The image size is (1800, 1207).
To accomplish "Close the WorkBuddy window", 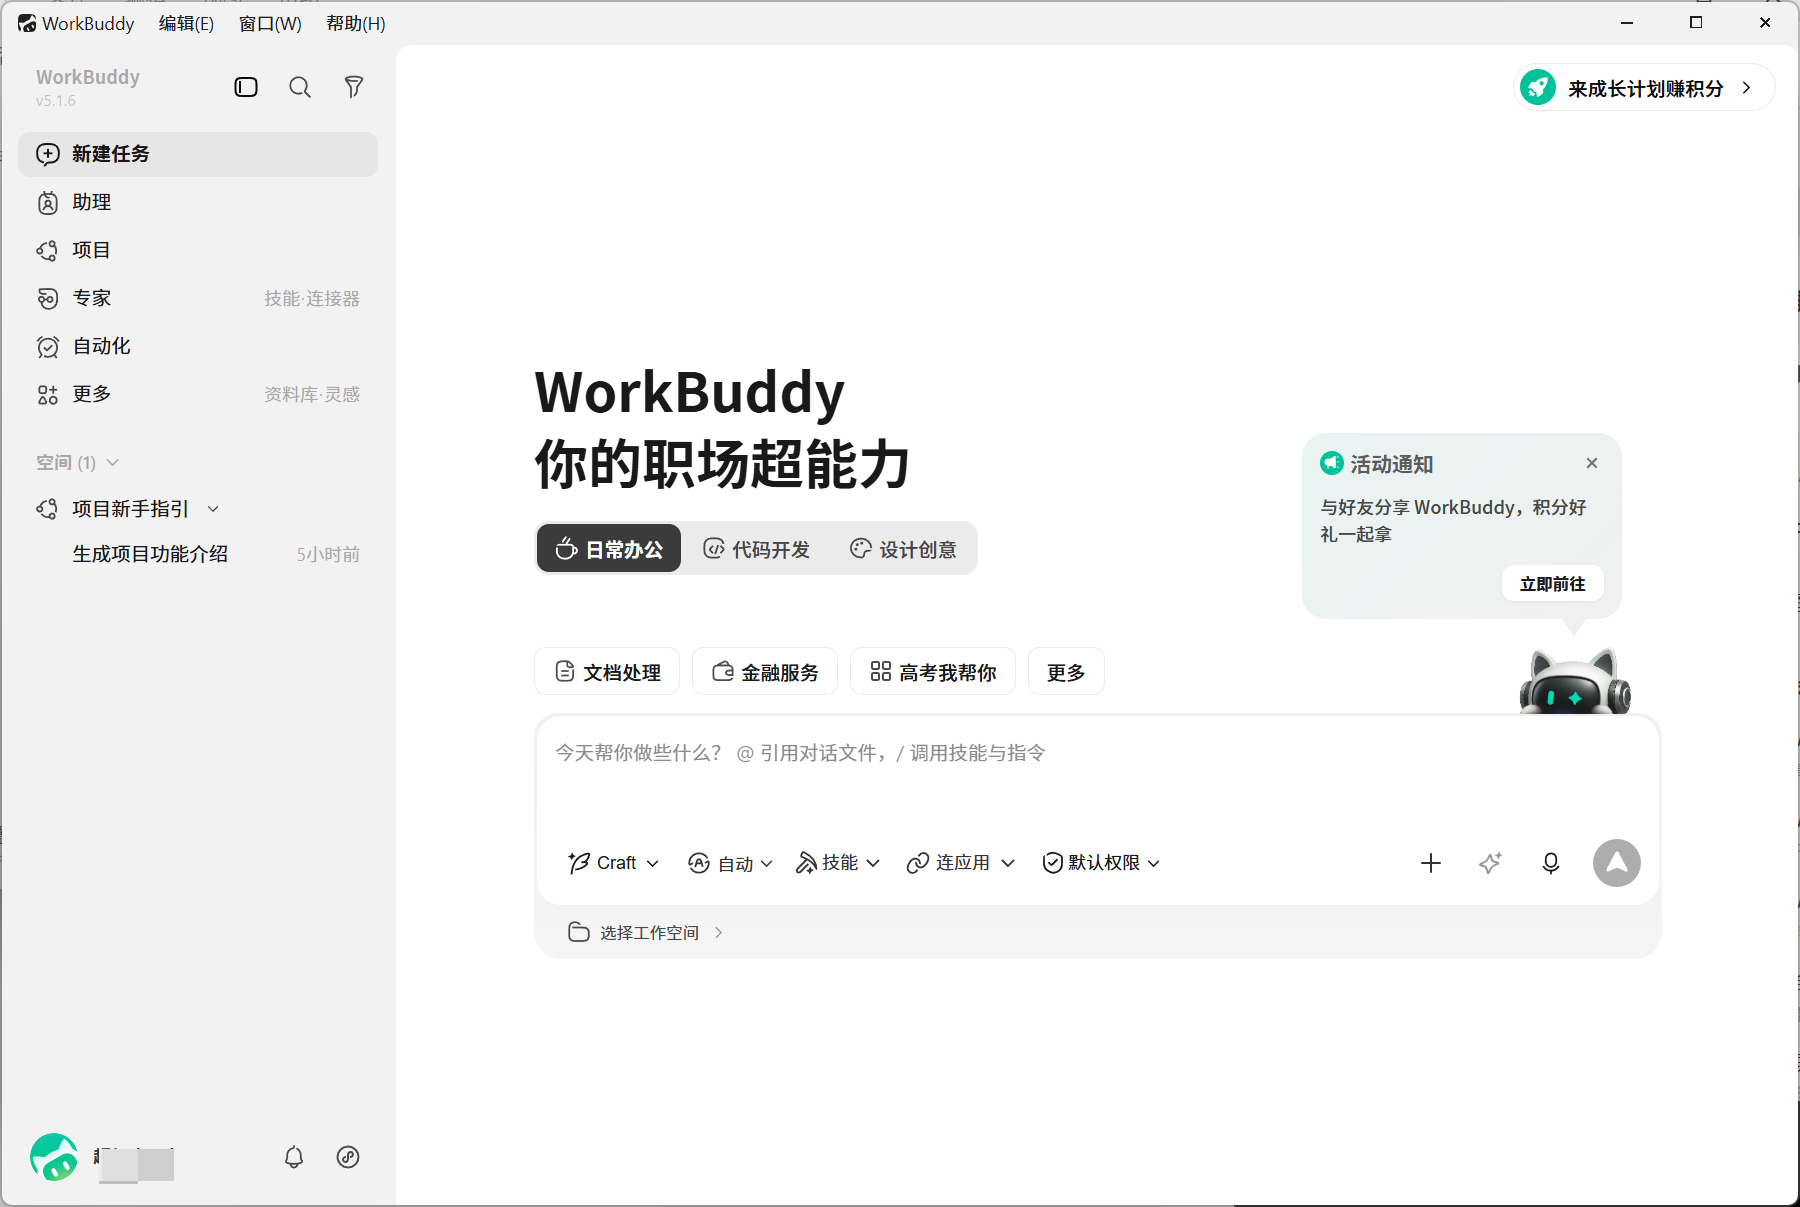I will [1765, 23].
